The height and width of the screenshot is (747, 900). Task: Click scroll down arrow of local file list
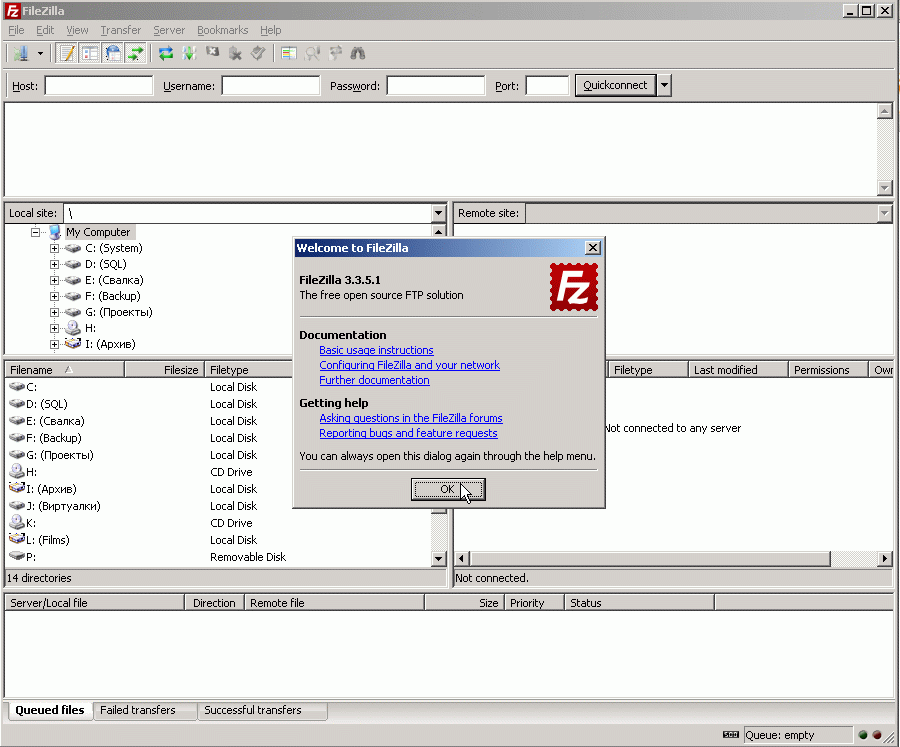(439, 559)
